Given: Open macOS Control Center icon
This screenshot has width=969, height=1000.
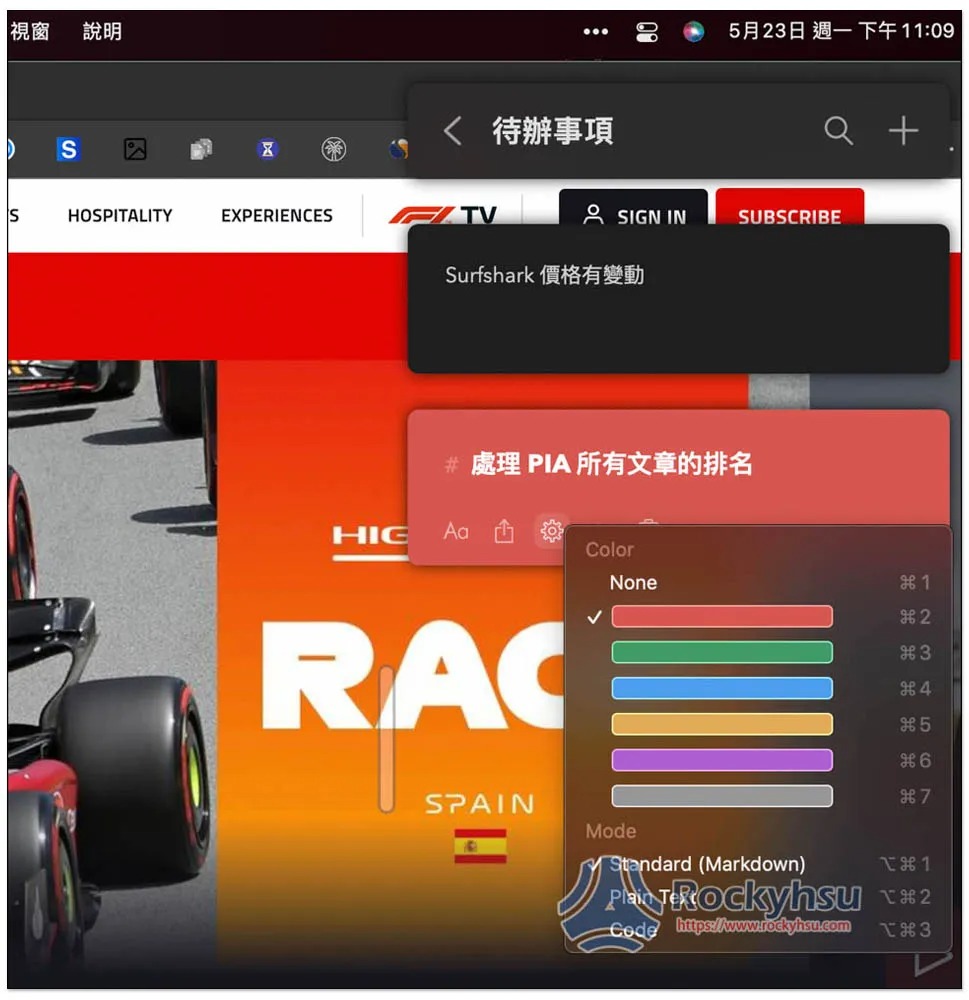Looking at the screenshot, I should (x=647, y=31).
